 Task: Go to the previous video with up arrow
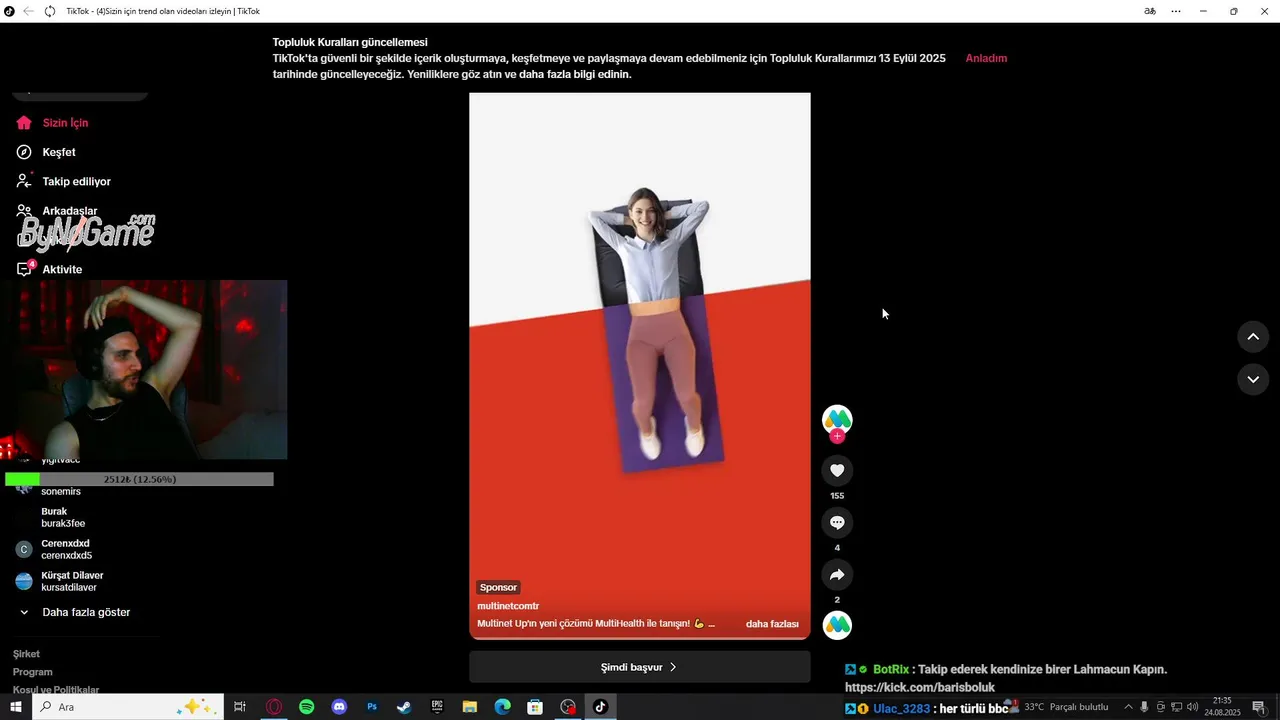click(1253, 337)
